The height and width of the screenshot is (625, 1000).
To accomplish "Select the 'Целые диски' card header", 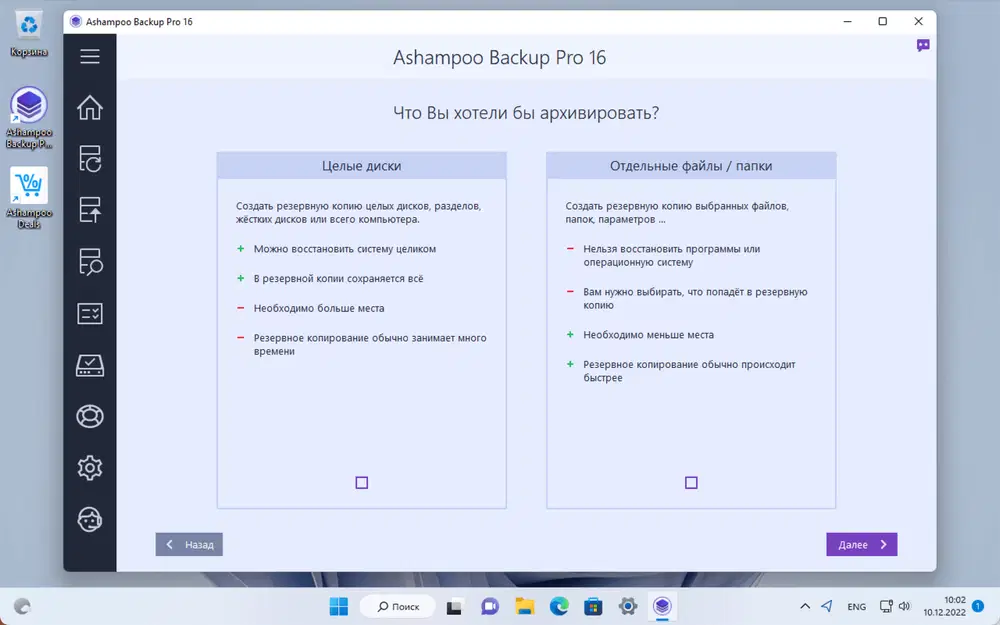I will pos(362,166).
